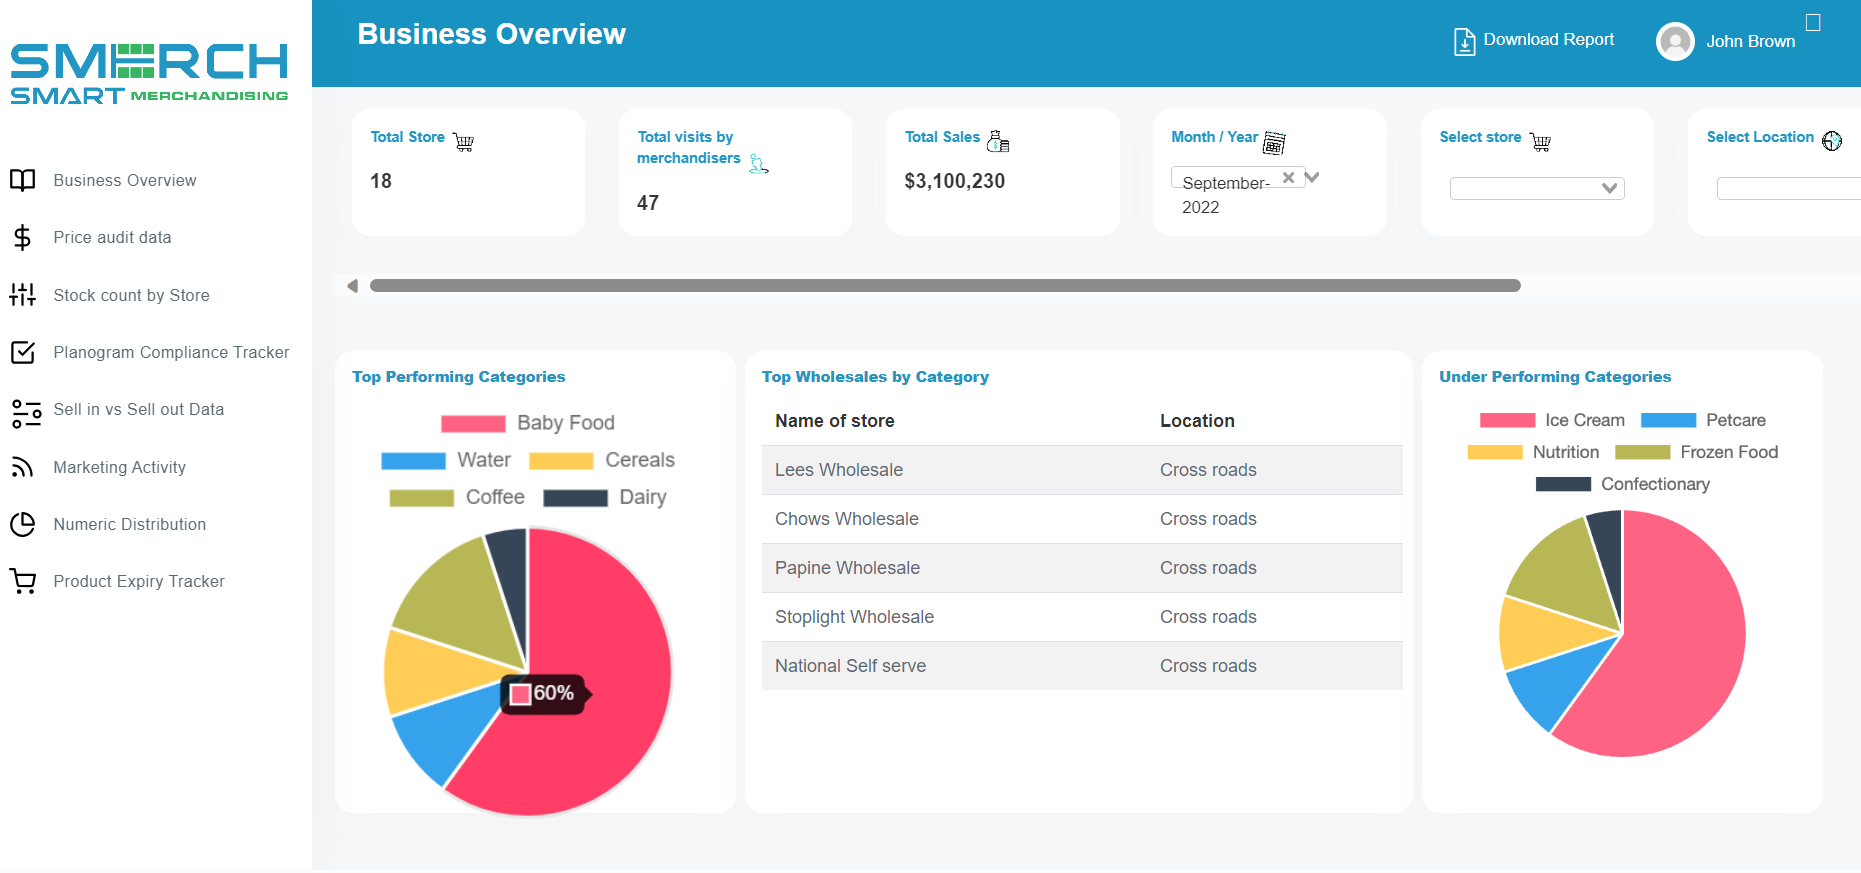Screen dimensions: 1861x873
Task: Toggle the Cereals legend item
Action: pos(602,460)
